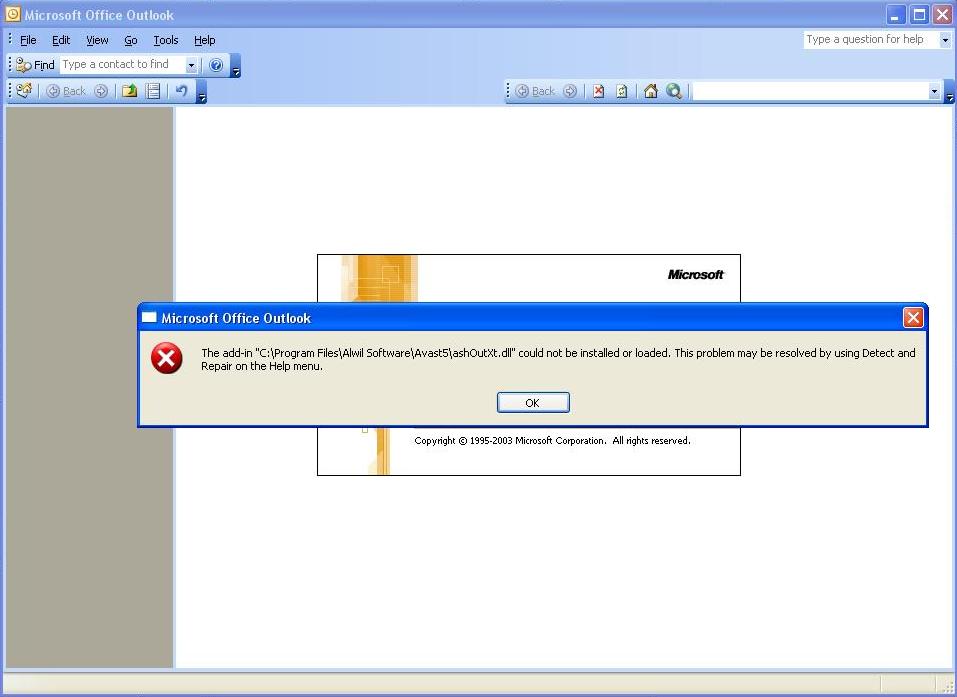Click the add-in error message text
Image resolution: width=957 pixels, height=697 pixels.
coord(558,359)
